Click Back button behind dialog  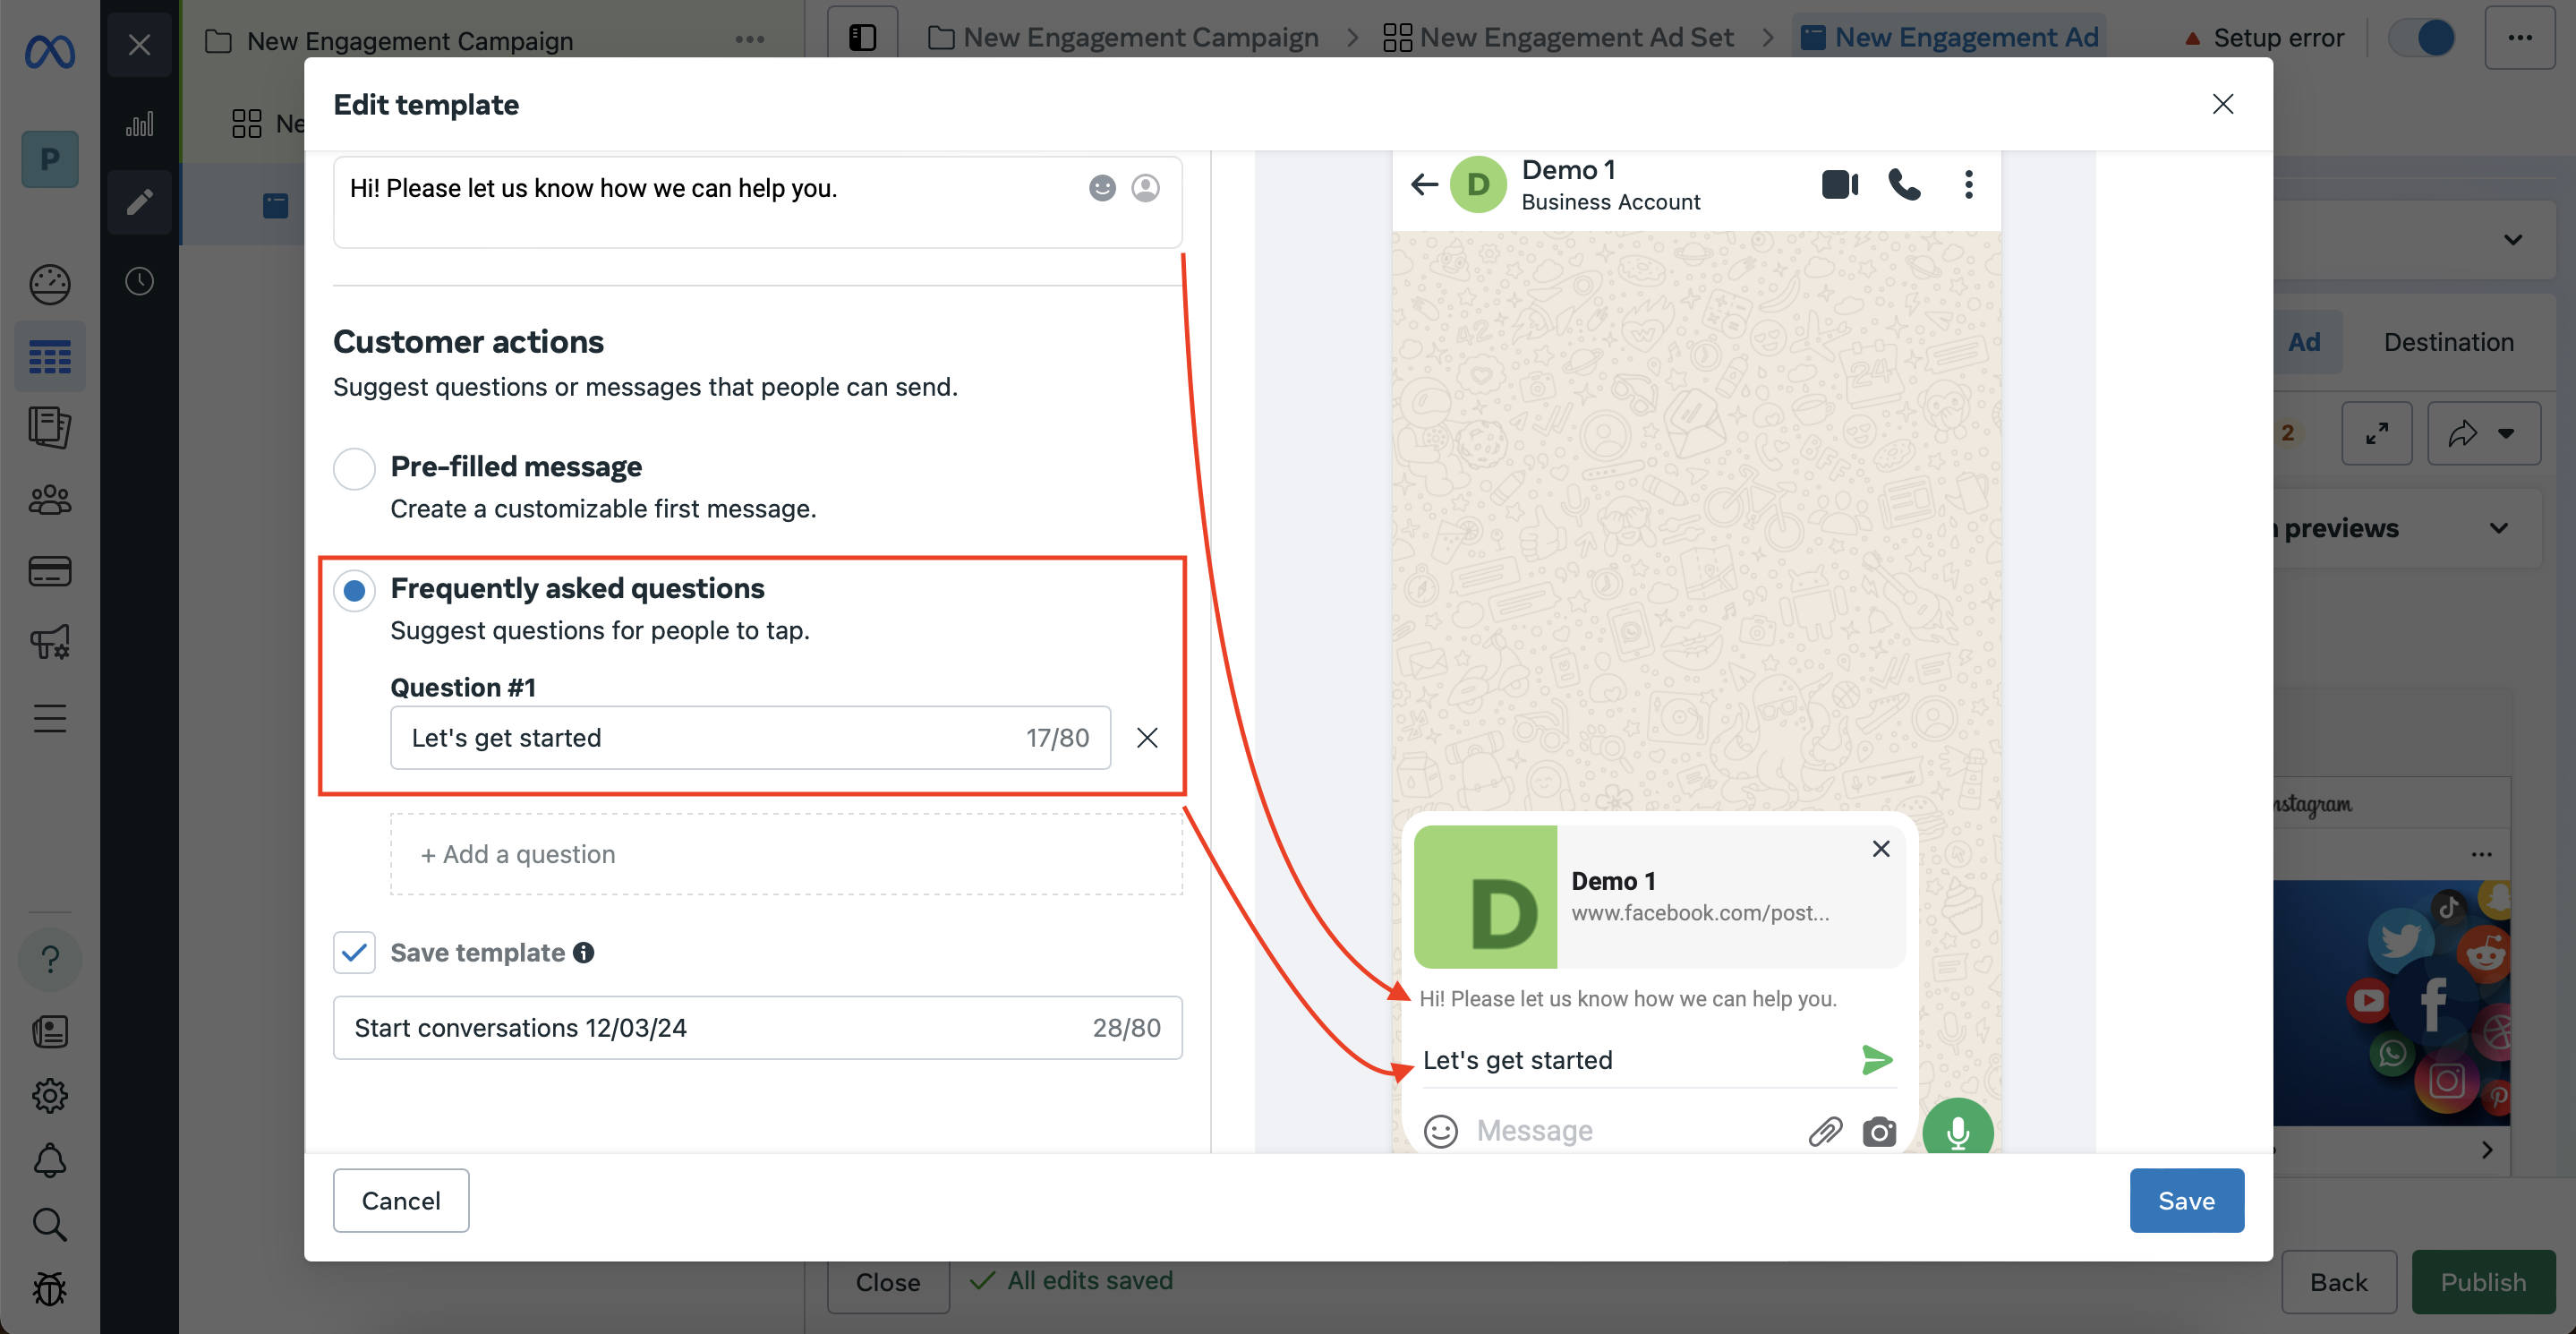[2338, 1281]
